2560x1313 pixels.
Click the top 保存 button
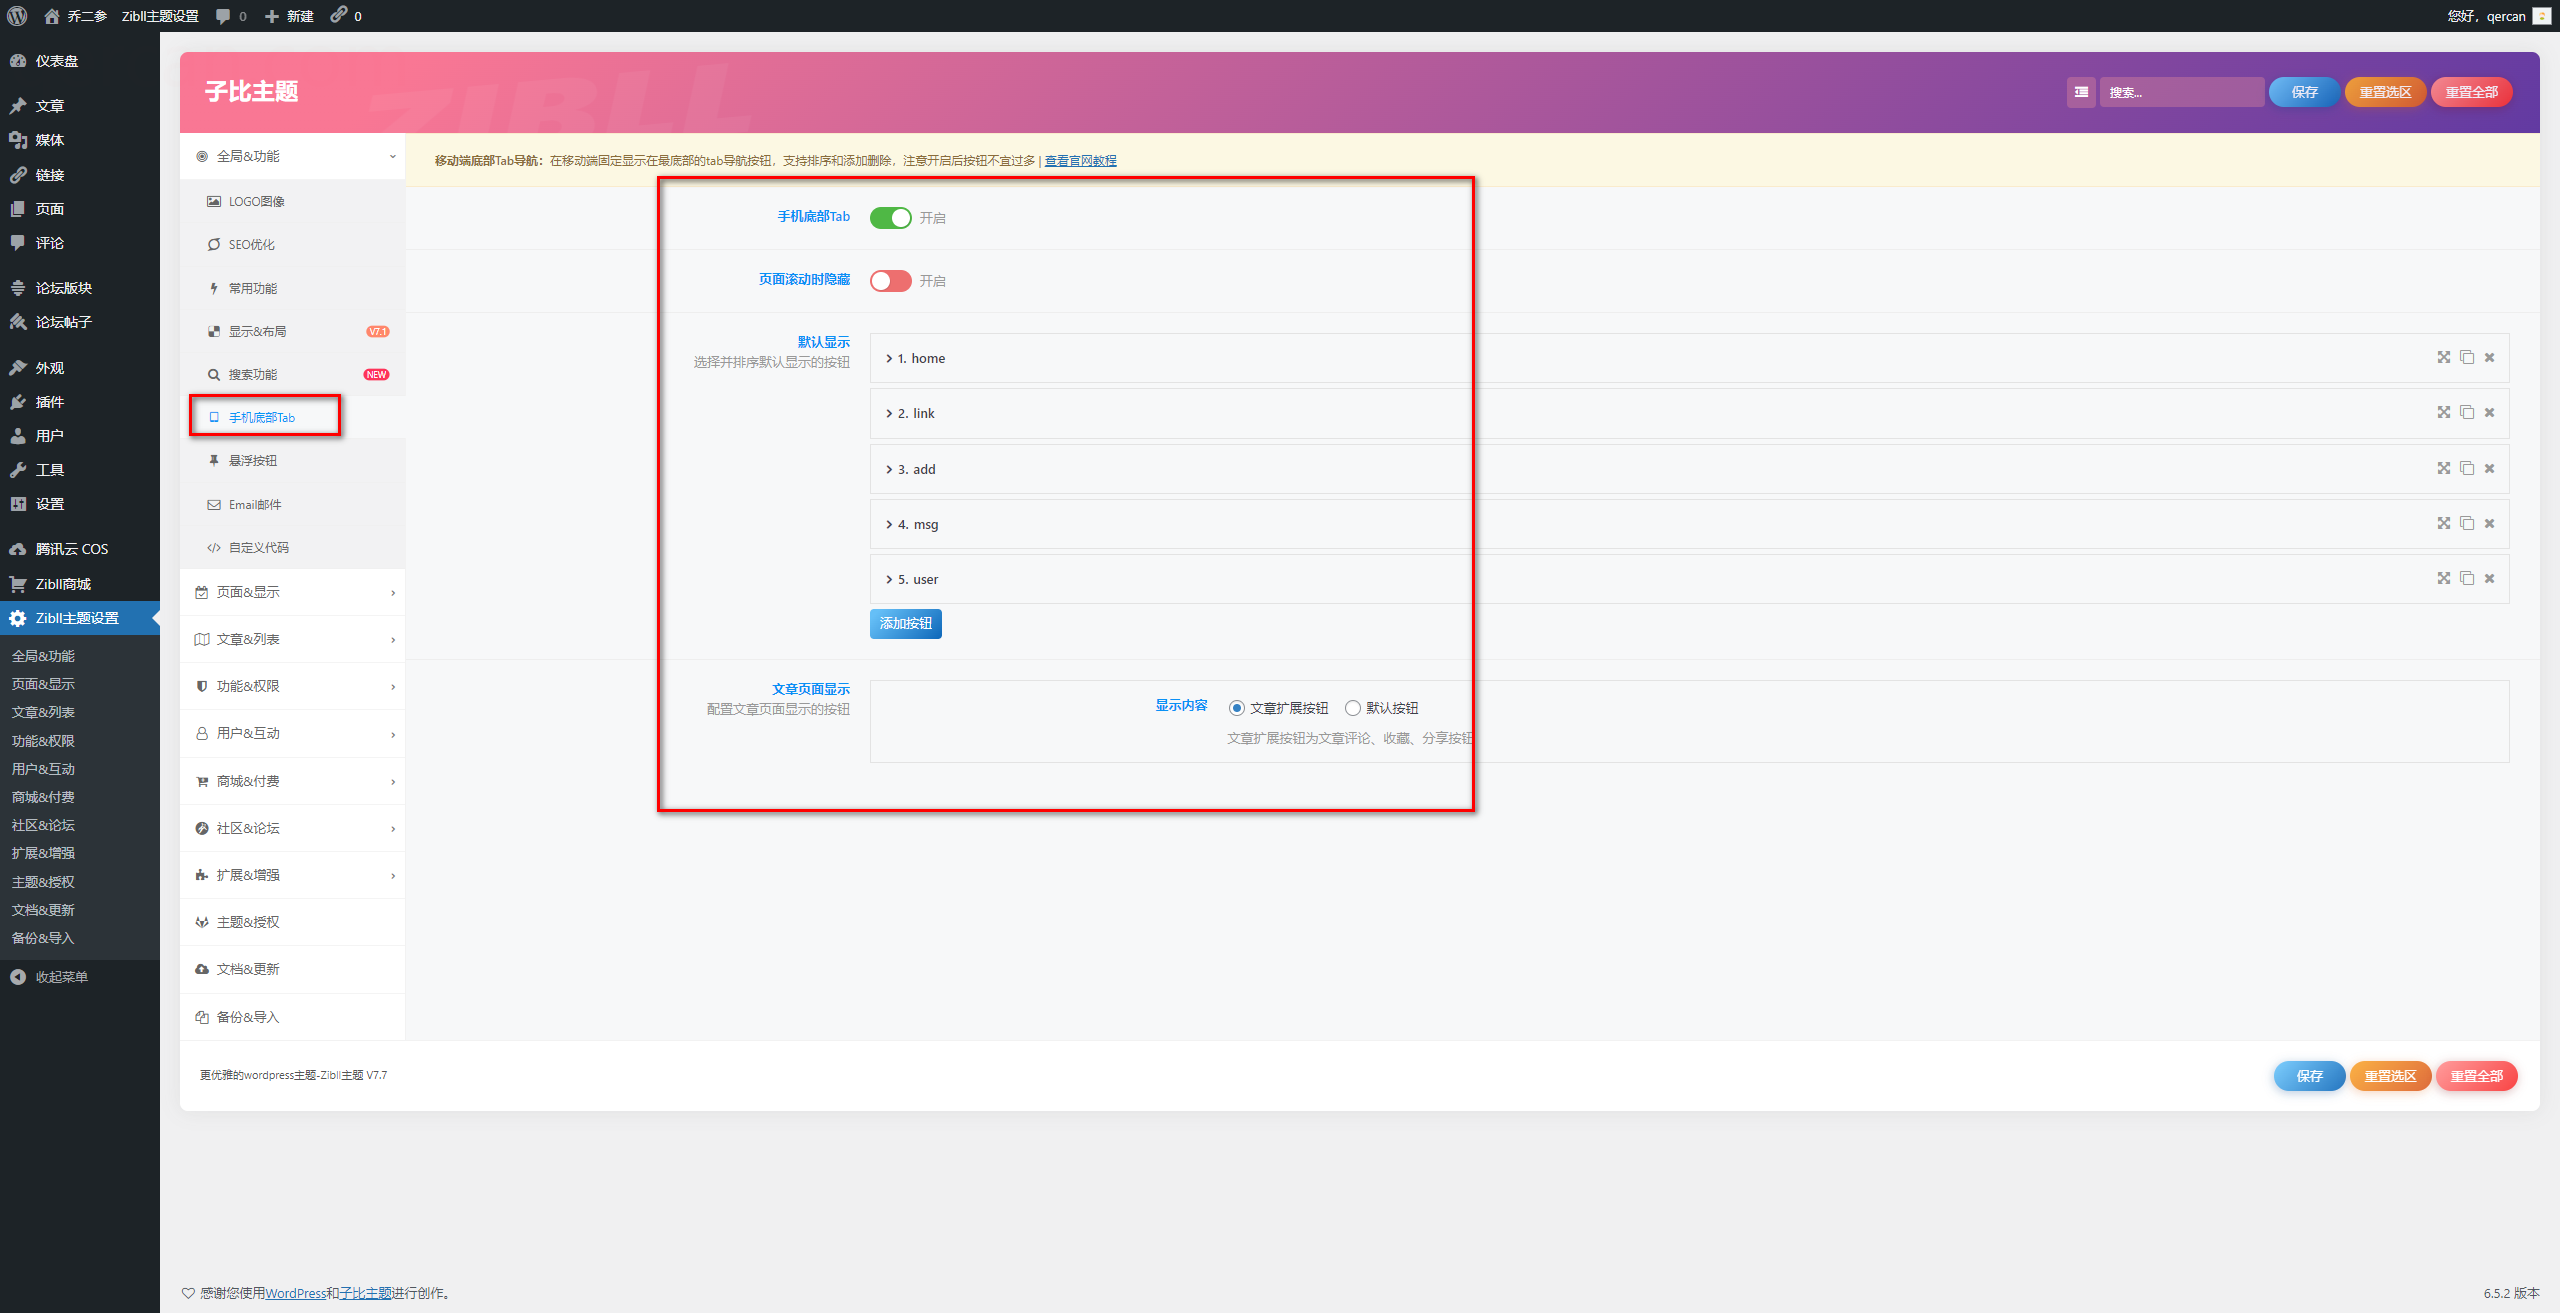coord(2304,92)
